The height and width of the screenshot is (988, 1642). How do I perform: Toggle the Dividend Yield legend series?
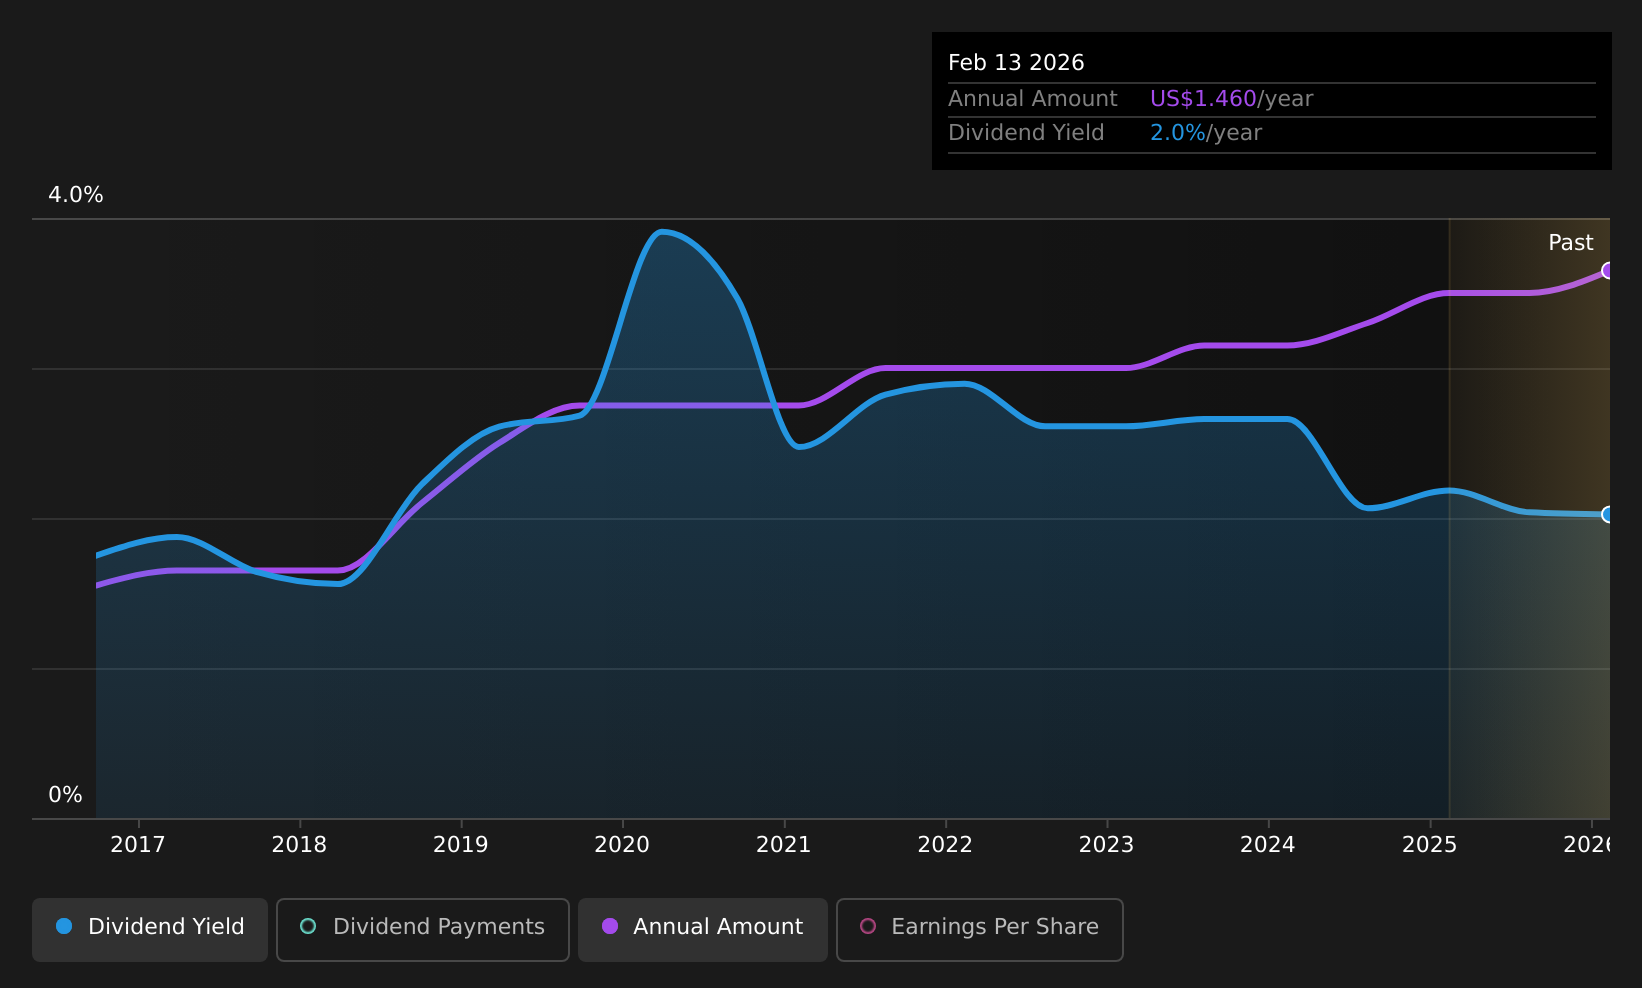click(150, 929)
